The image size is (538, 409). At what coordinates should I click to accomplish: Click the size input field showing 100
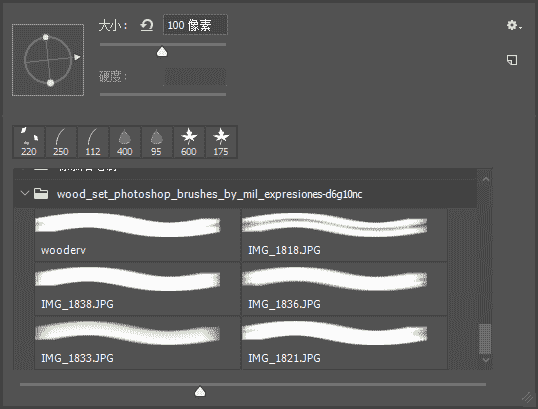[x=195, y=25]
